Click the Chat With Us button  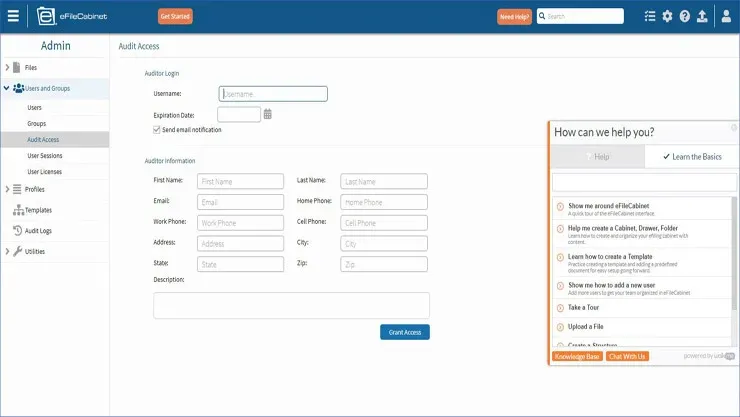point(627,357)
